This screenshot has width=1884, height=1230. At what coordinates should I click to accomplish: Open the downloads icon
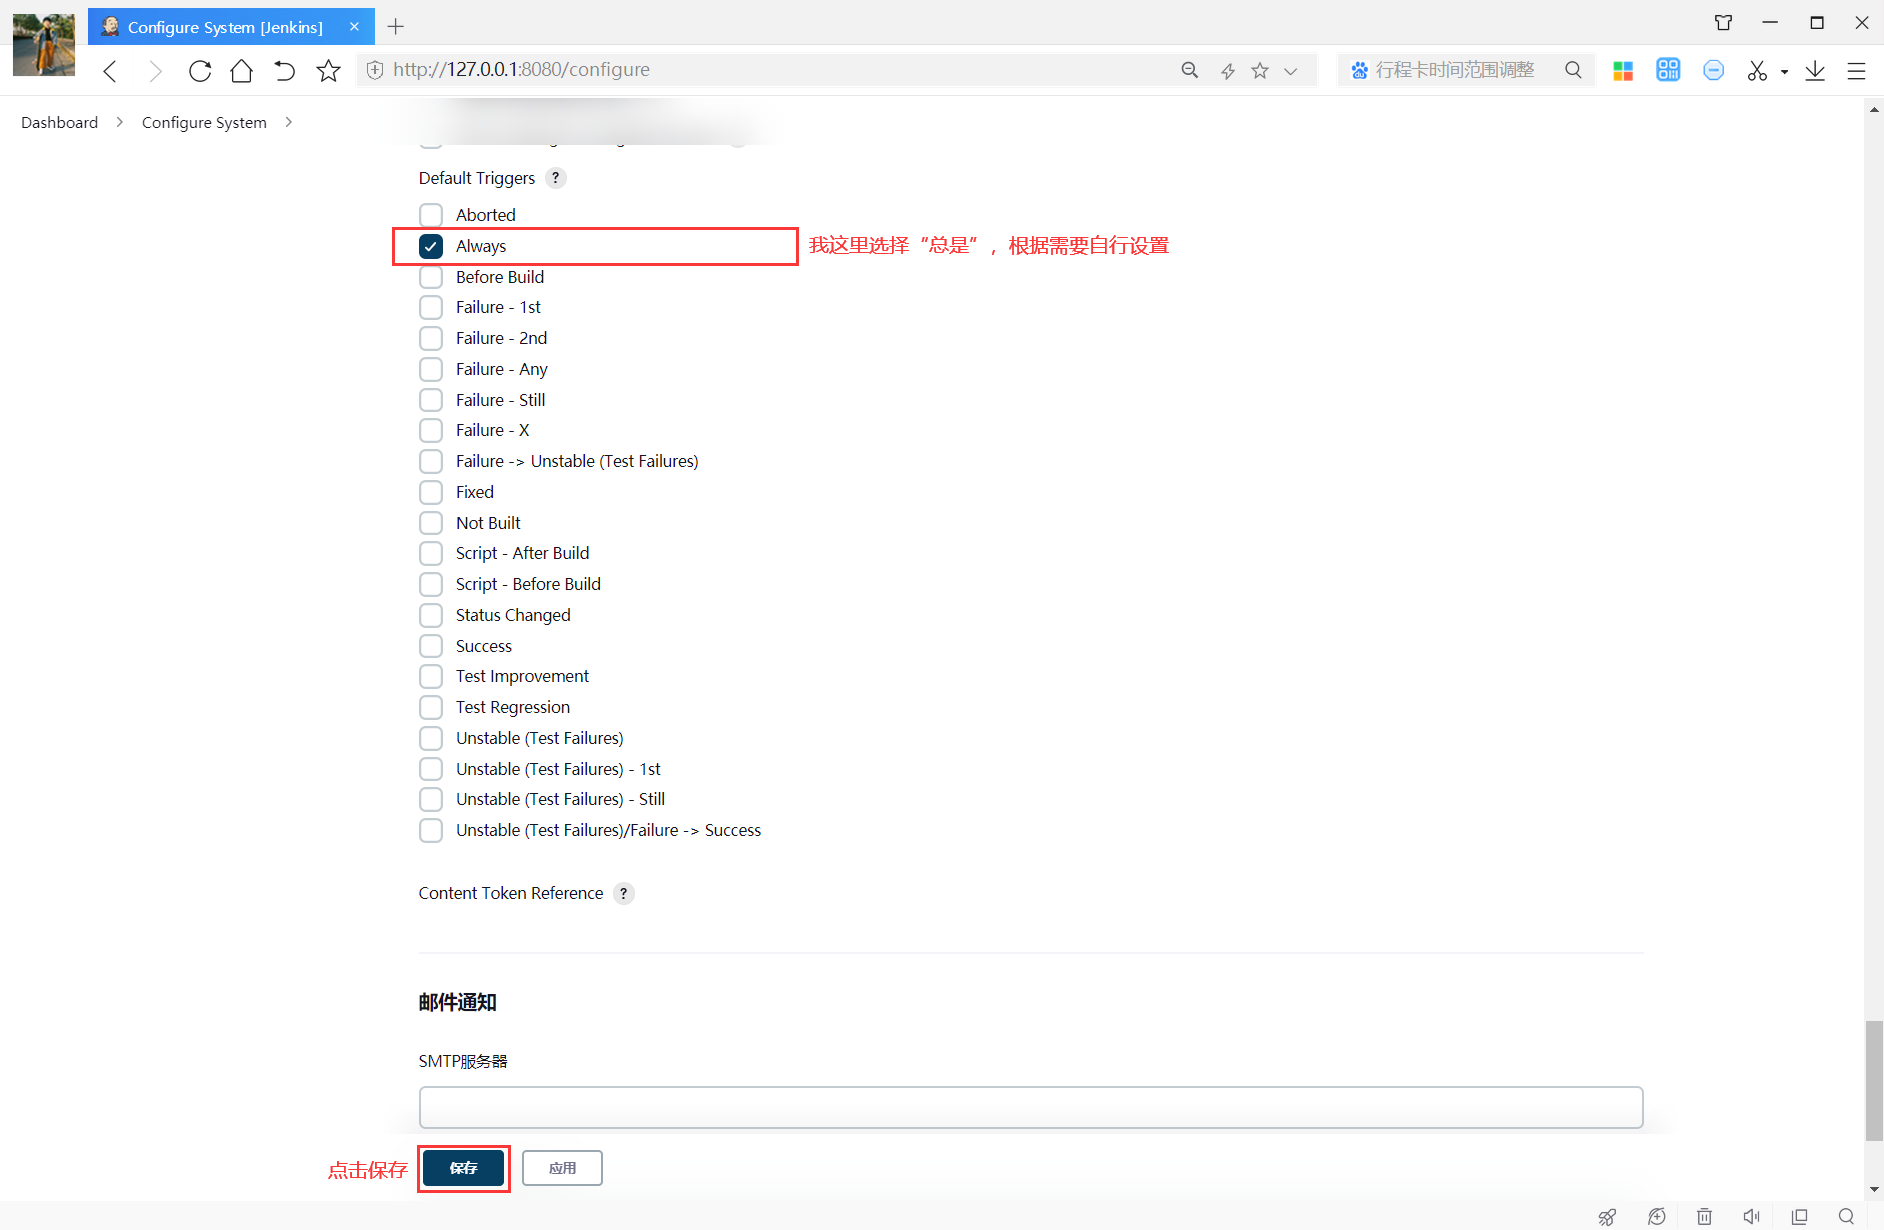1815,70
